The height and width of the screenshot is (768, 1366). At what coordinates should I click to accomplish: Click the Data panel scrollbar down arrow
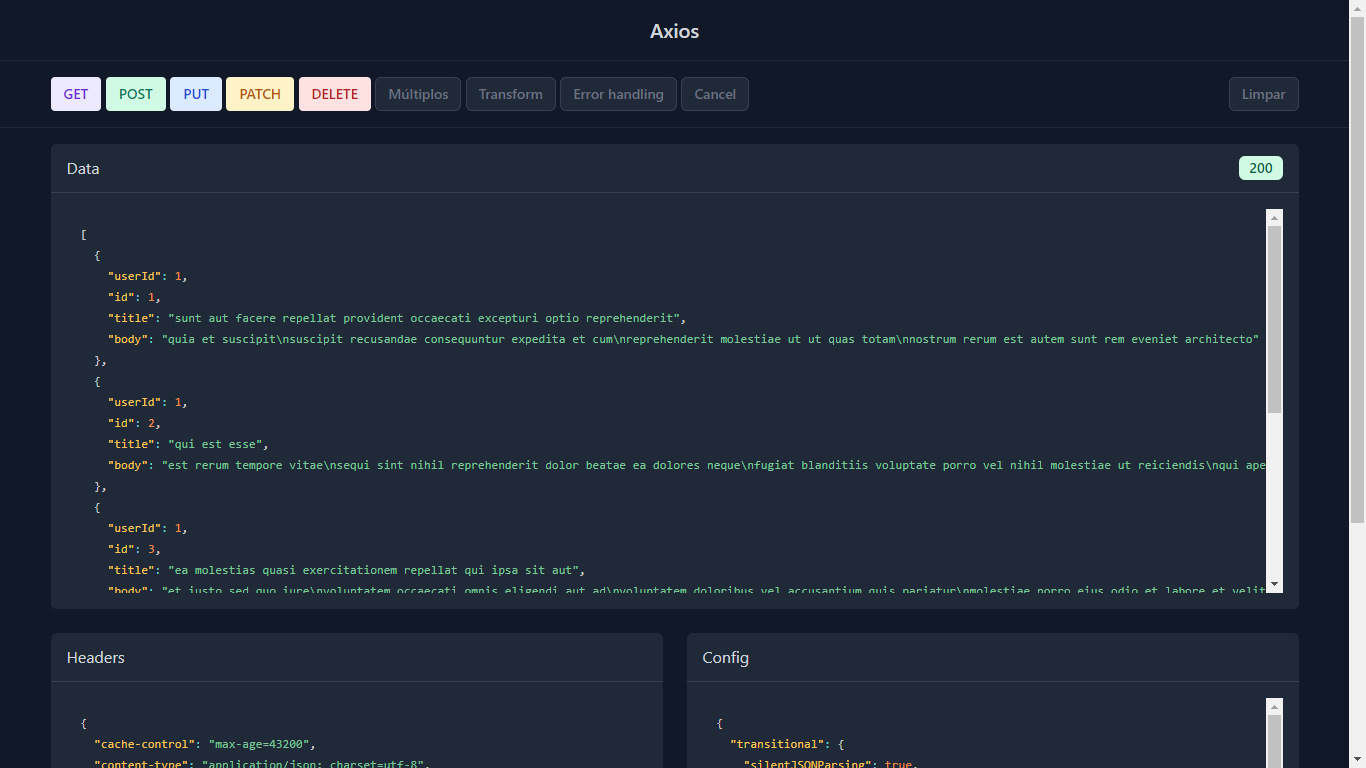pos(1274,584)
